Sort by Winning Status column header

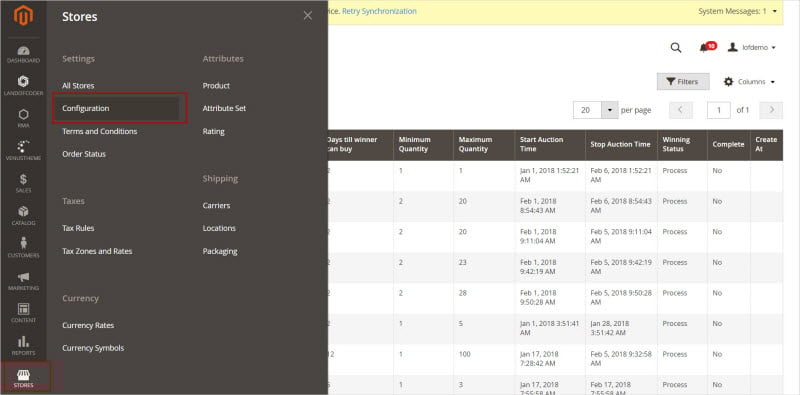click(x=682, y=145)
